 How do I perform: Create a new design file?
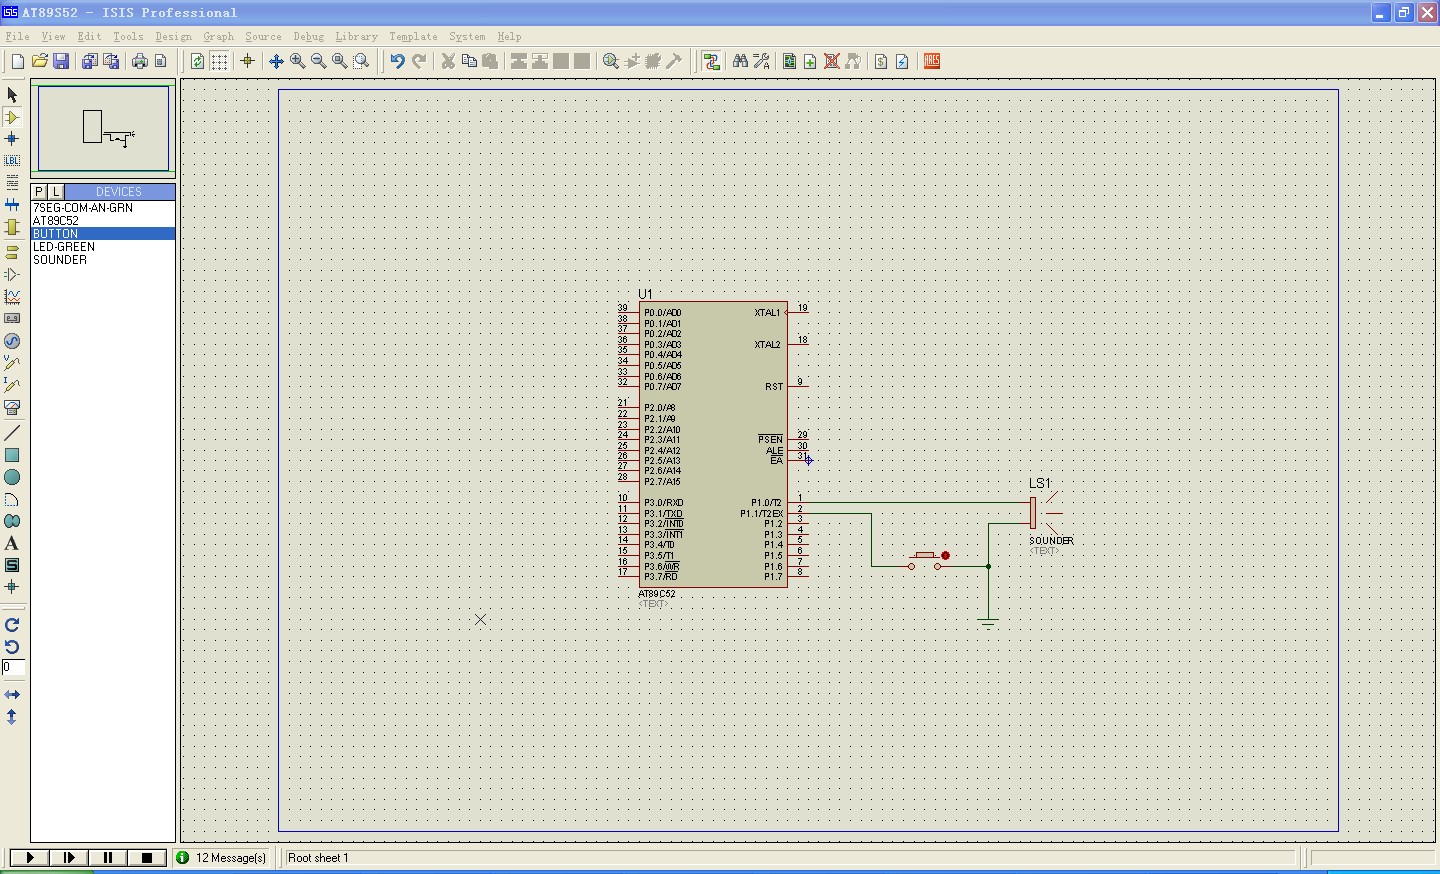pos(18,61)
